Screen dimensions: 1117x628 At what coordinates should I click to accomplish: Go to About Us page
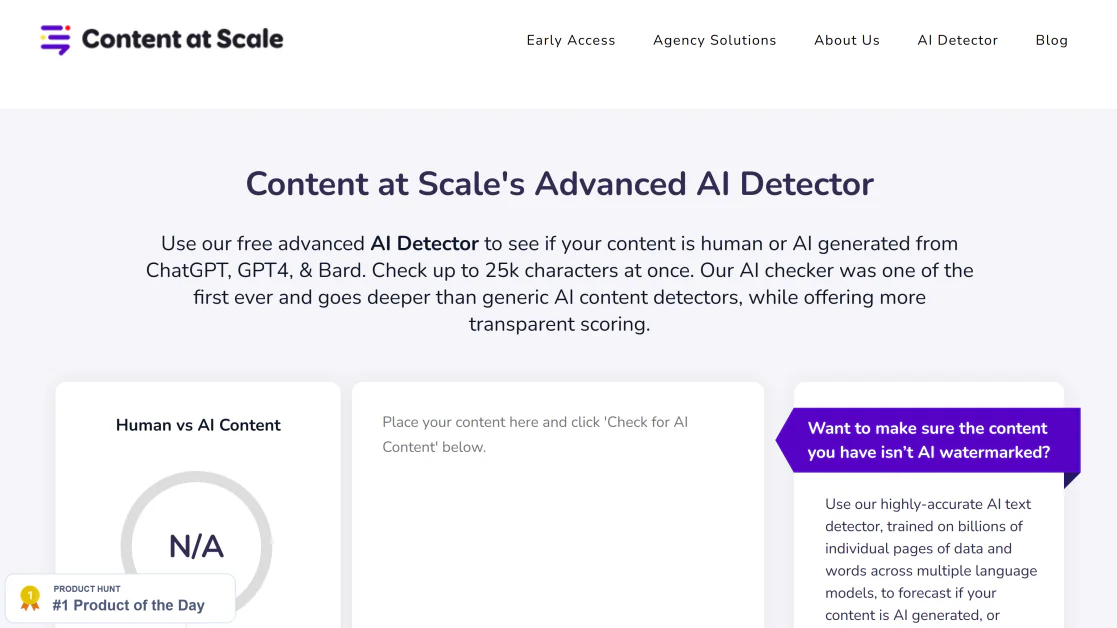(847, 41)
